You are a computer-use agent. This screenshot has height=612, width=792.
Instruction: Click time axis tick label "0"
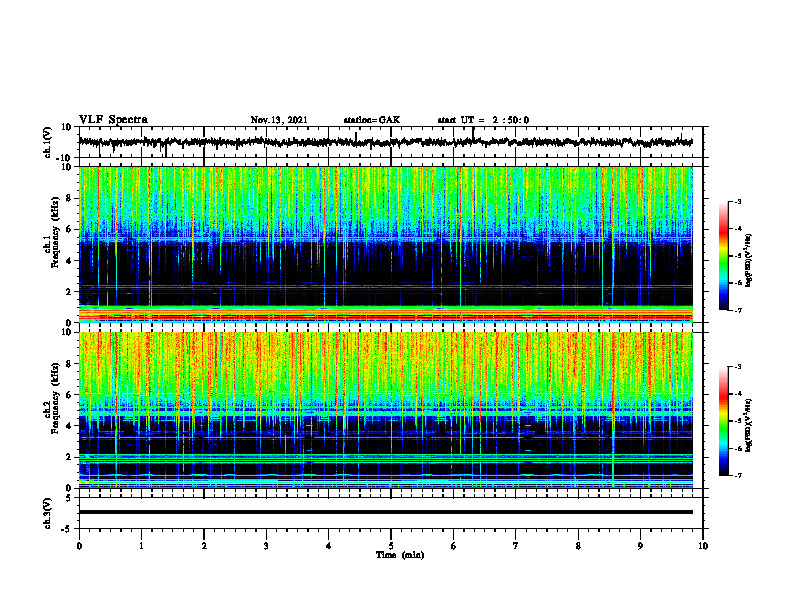click(x=79, y=546)
